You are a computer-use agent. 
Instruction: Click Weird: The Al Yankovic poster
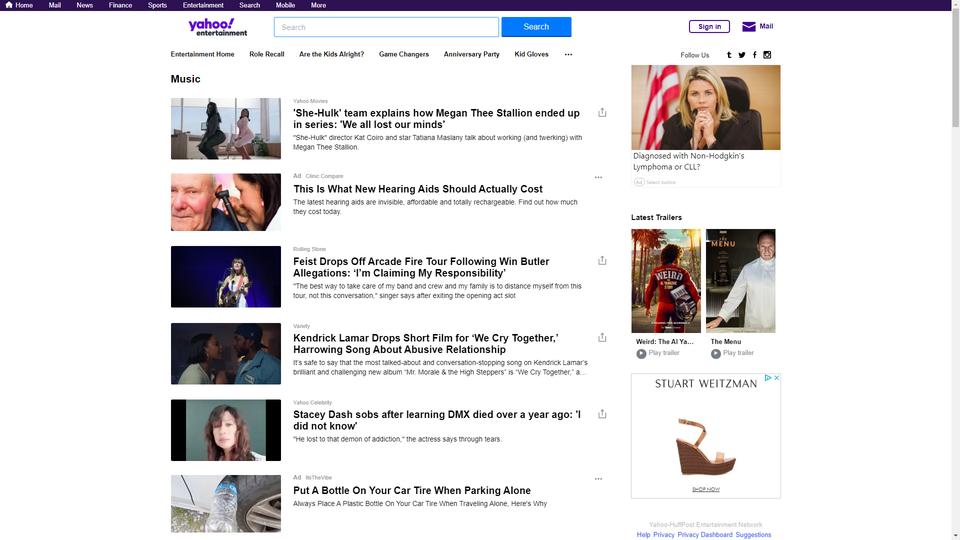coord(666,281)
